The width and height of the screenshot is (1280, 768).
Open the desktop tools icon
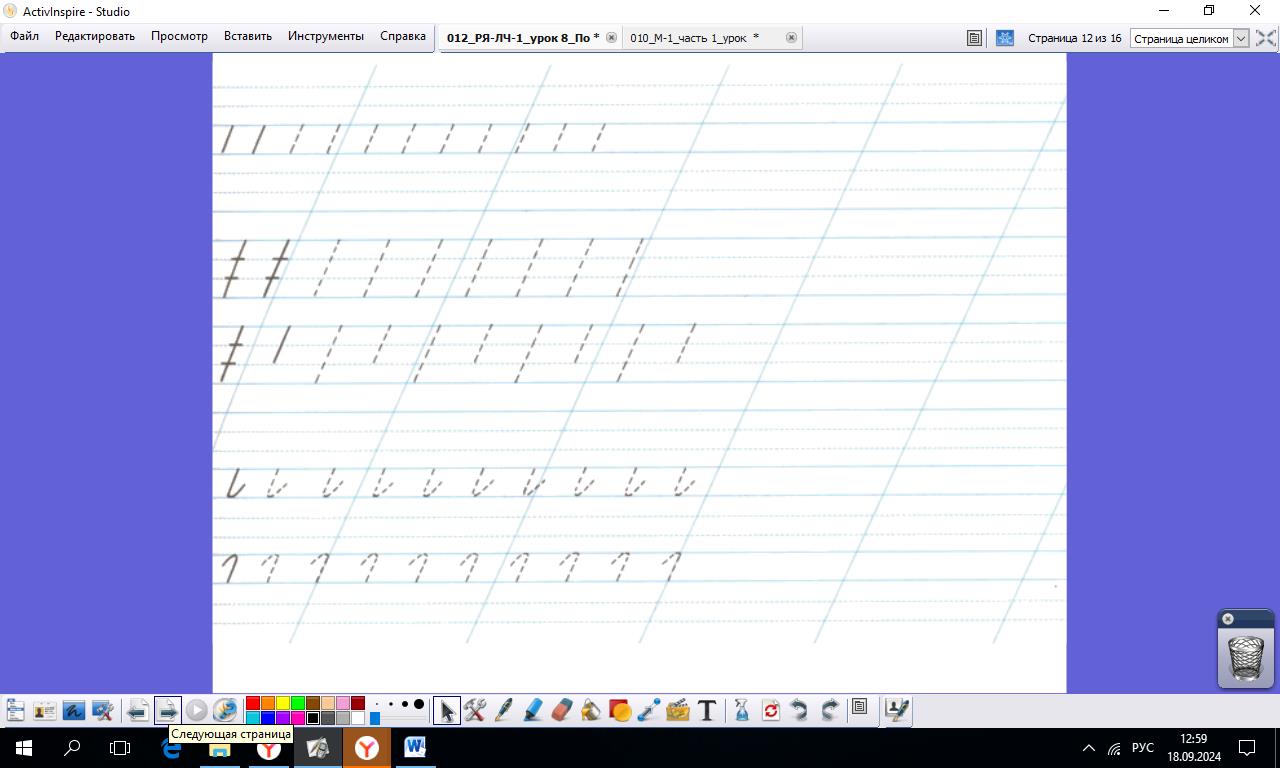click(x=102, y=710)
